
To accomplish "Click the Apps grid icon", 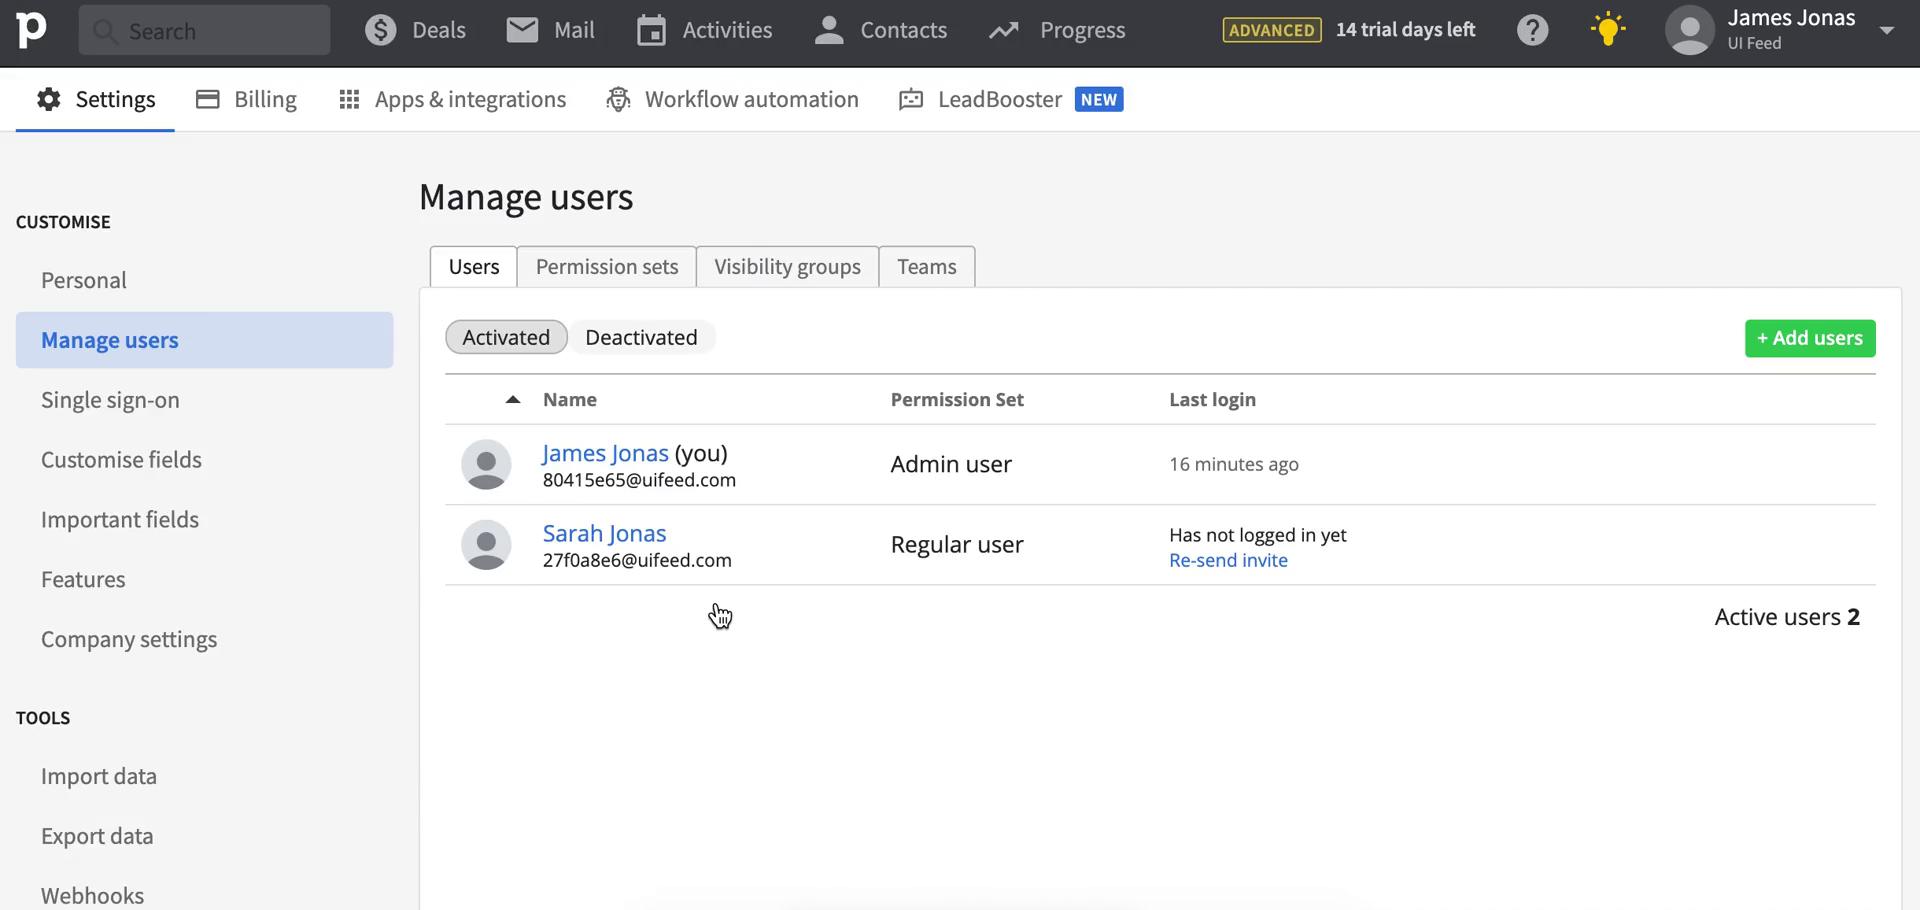I will [x=349, y=99].
